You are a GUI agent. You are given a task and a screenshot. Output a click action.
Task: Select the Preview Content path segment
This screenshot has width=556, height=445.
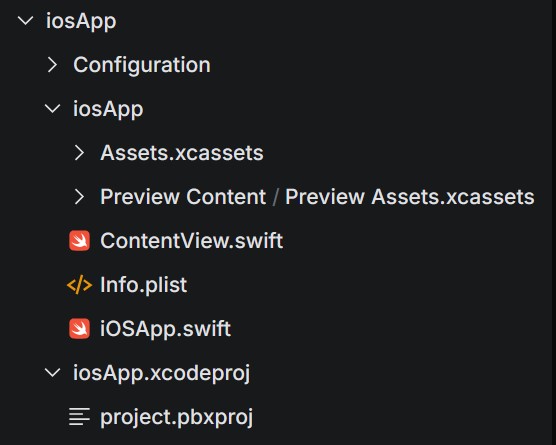[x=183, y=197]
